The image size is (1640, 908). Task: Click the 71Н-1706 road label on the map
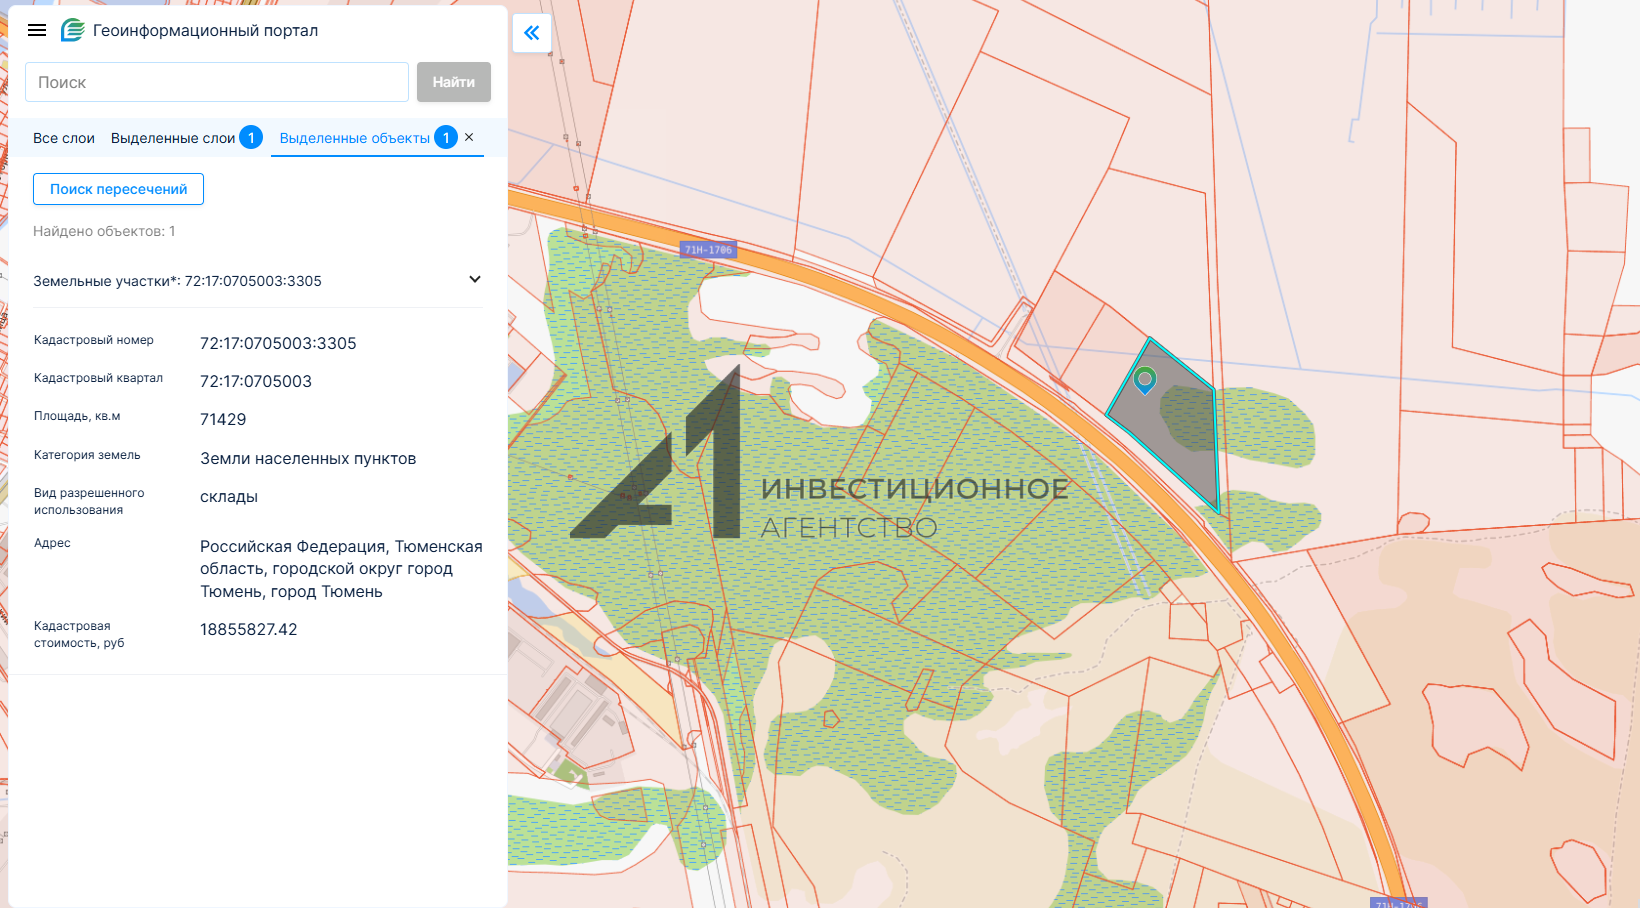coord(708,250)
